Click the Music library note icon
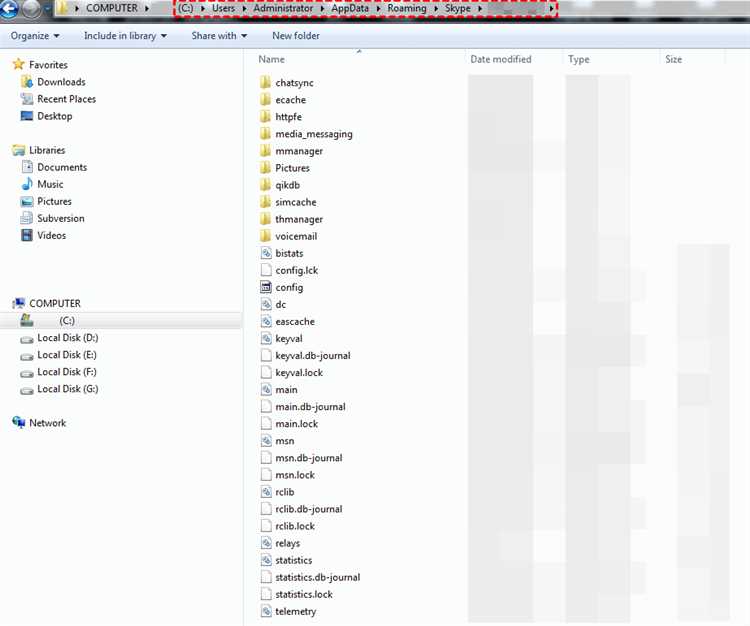Image resolution: width=750 pixels, height=626 pixels. [x=27, y=184]
